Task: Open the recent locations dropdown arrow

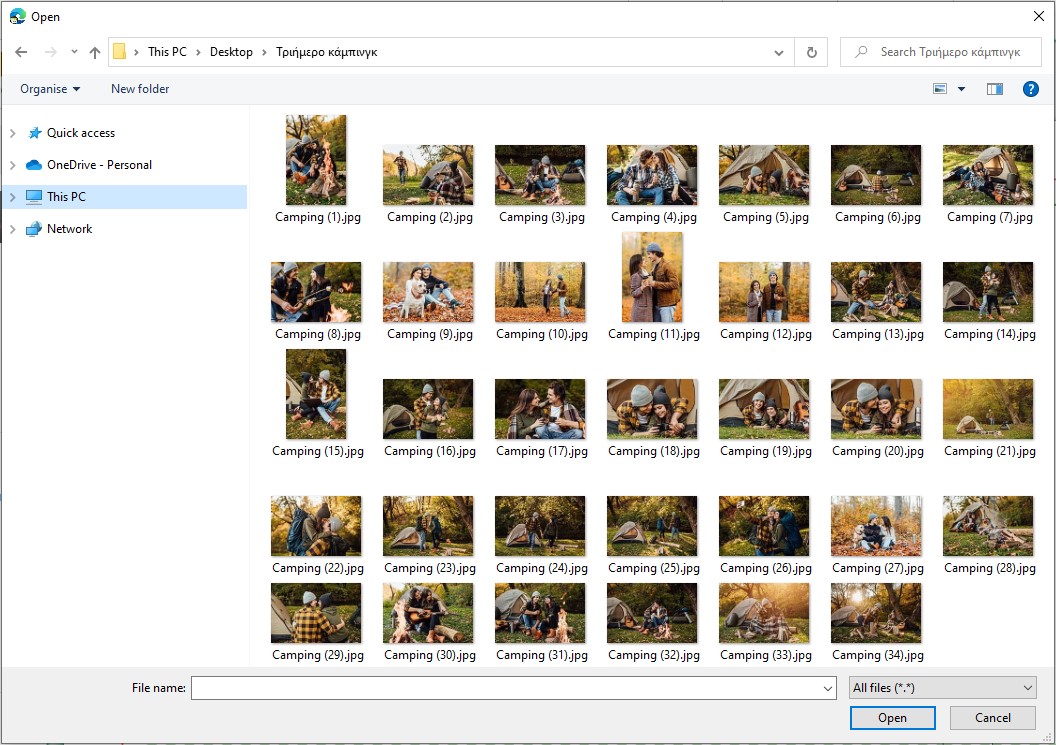Action: pyautogui.click(x=74, y=52)
